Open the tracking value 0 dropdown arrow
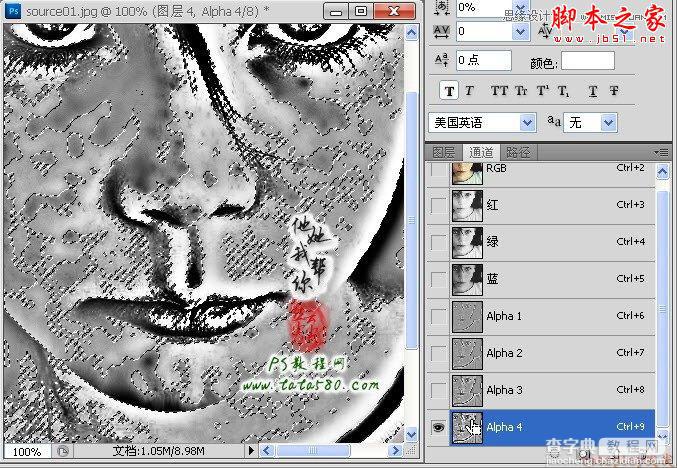This screenshot has height=468, width=677. tap(520, 32)
